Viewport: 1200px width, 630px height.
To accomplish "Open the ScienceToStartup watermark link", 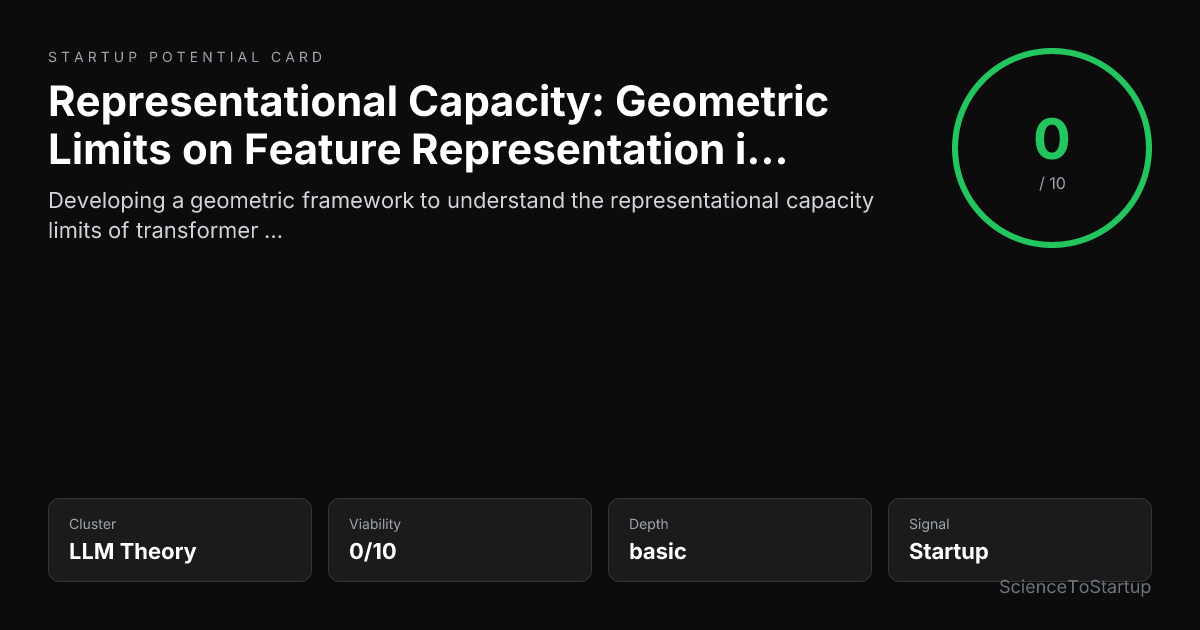I will tap(1075, 587).
